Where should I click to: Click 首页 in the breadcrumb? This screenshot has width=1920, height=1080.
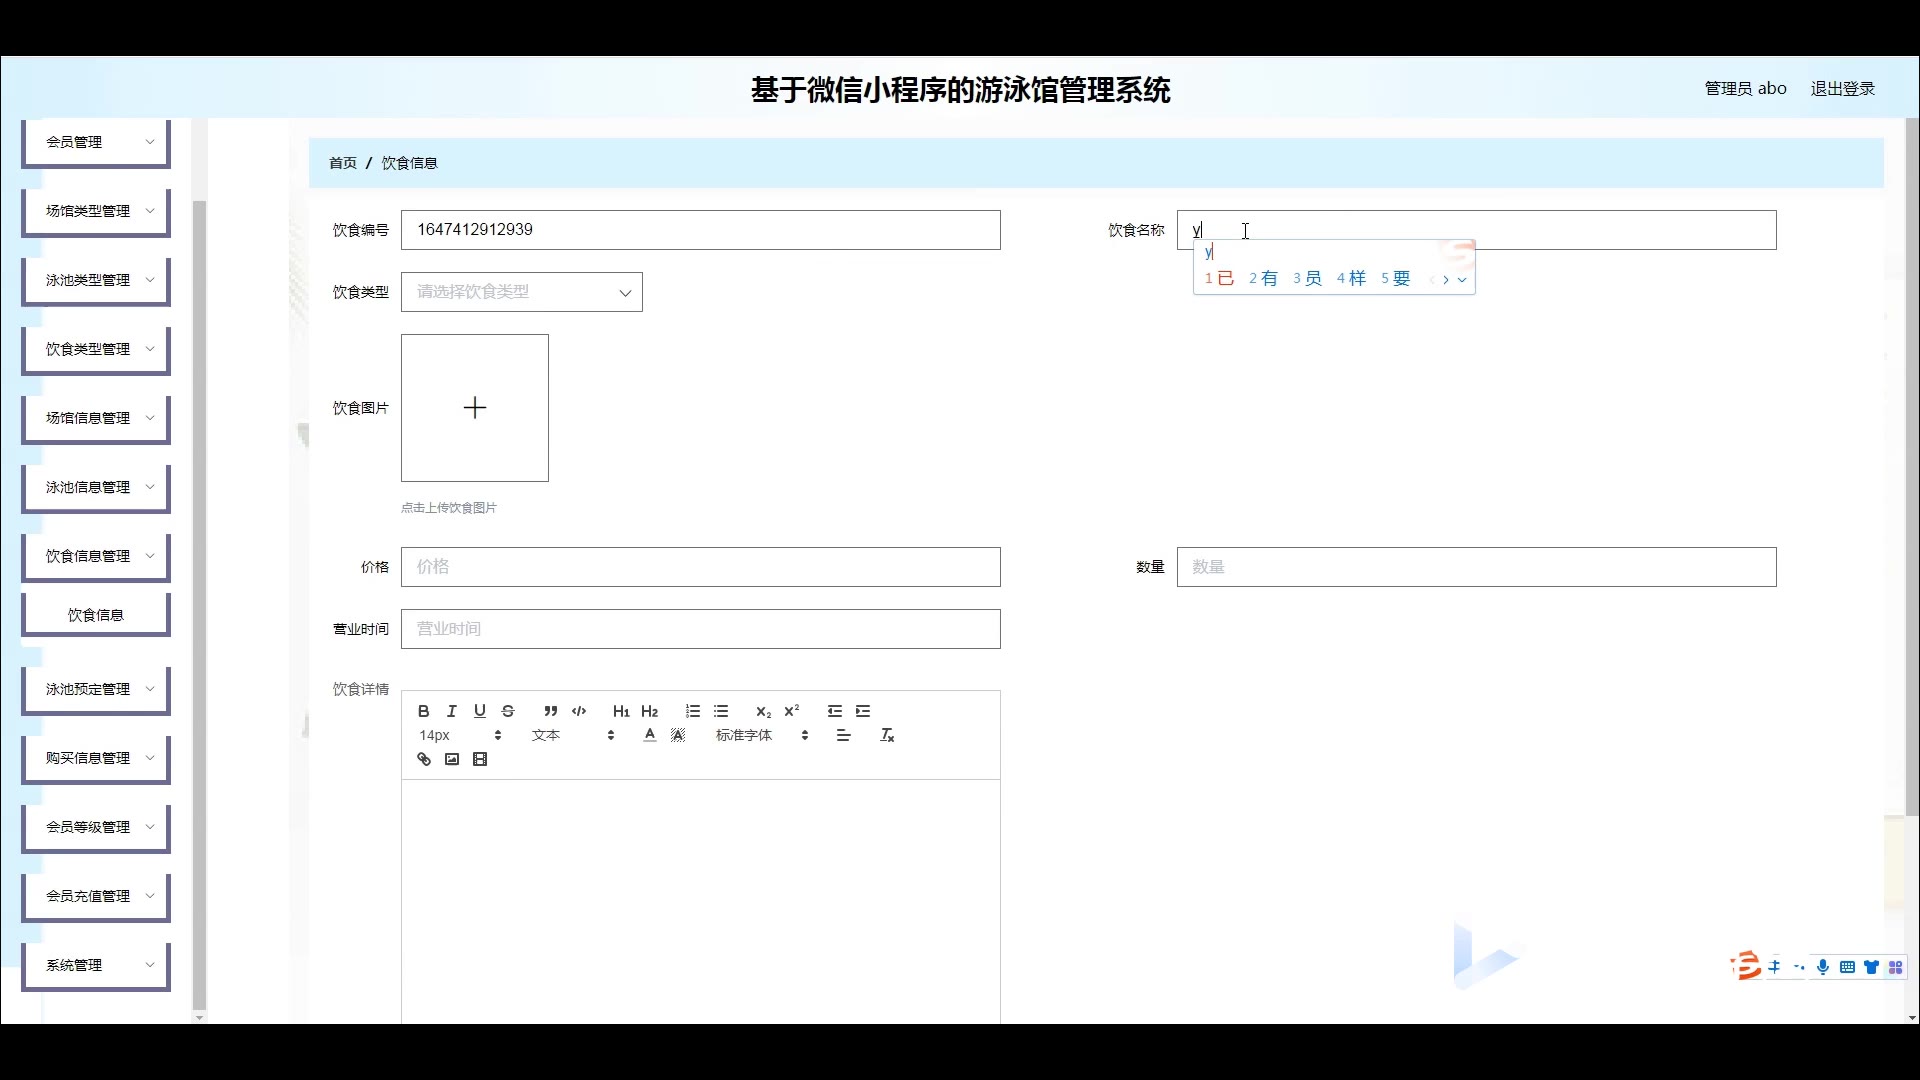[342, 163]
